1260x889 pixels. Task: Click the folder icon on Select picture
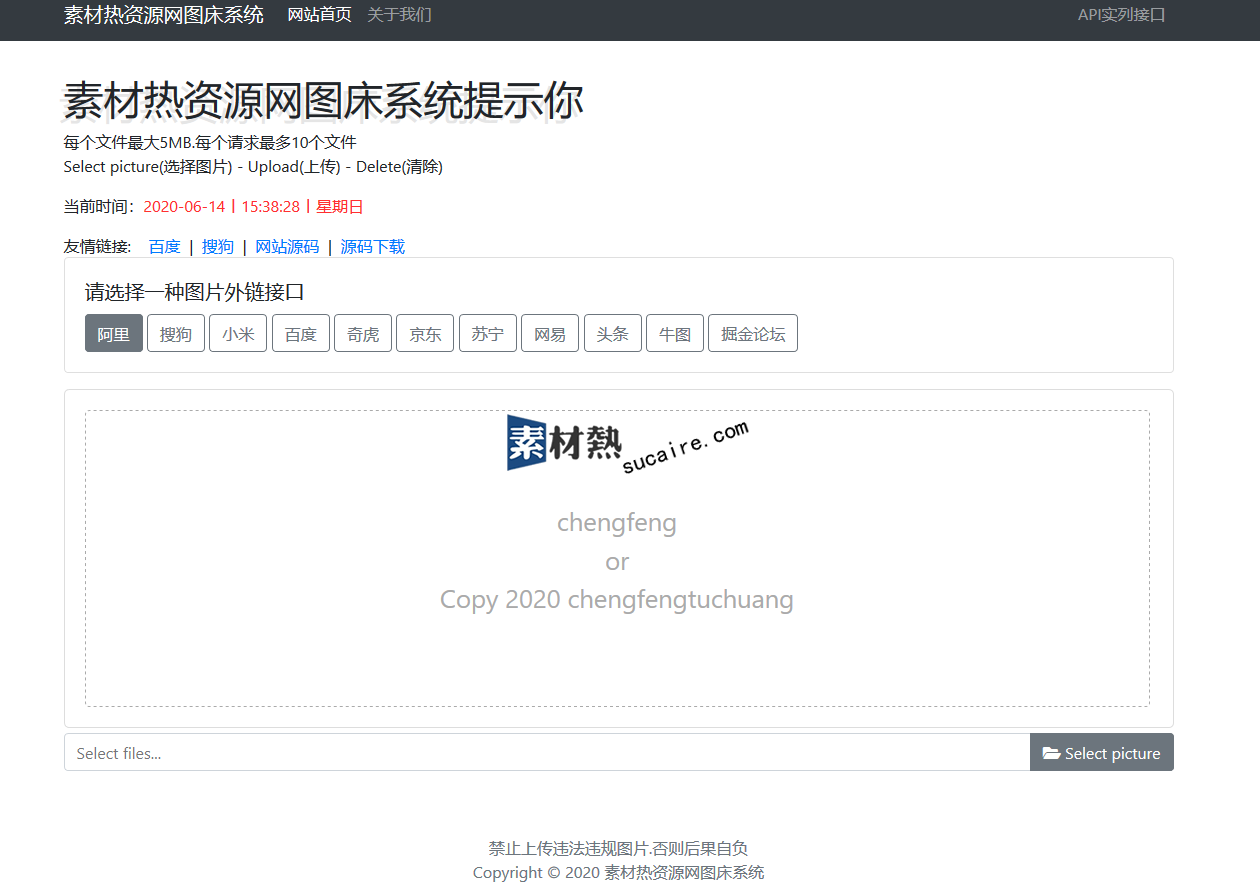point(1051,753)
